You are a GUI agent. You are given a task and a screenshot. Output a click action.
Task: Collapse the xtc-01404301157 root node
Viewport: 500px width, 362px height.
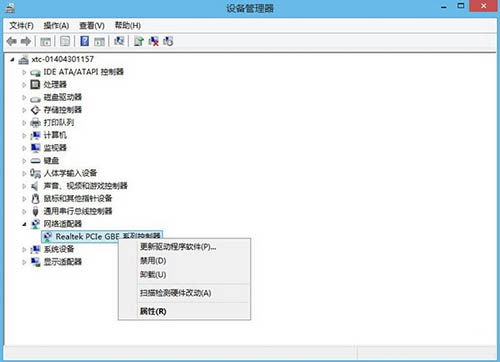[12, 60]
